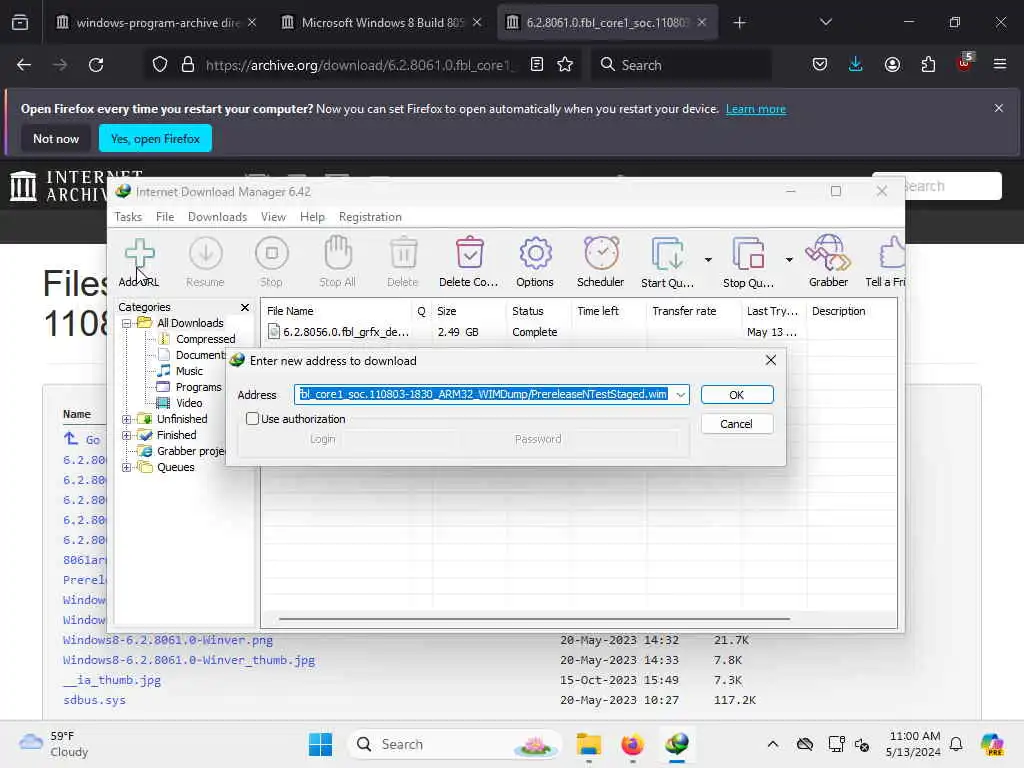Open the Firefox extensions puzzle icon

[928, 65]
